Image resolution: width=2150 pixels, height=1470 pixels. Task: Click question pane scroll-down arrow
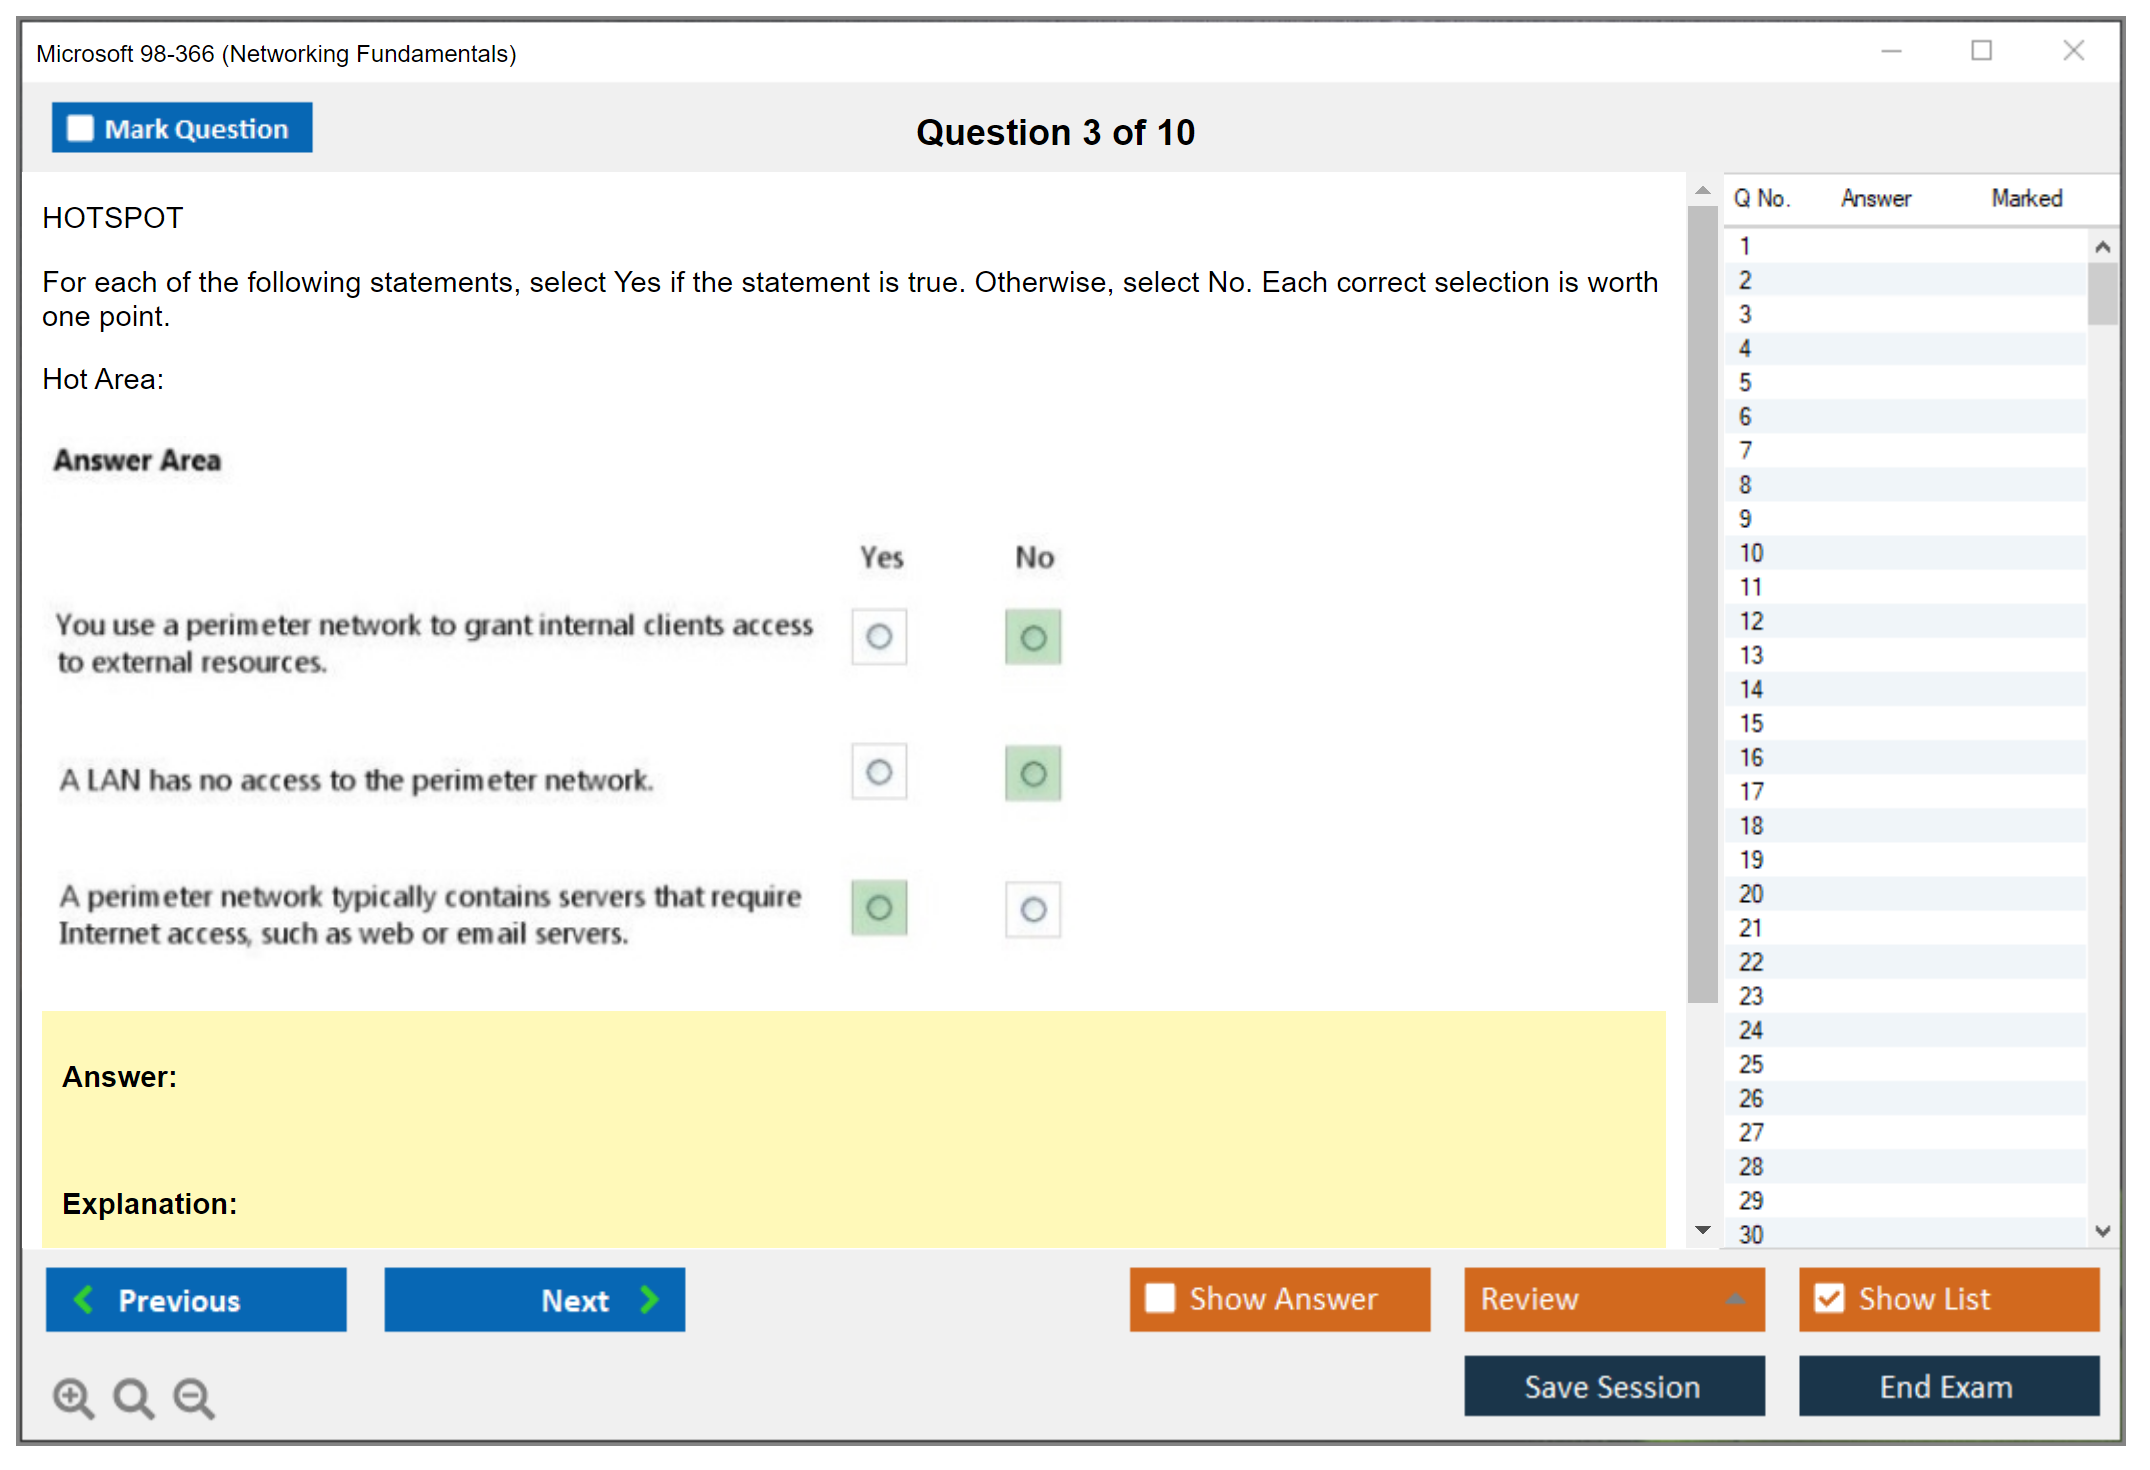point(1703,1229)
